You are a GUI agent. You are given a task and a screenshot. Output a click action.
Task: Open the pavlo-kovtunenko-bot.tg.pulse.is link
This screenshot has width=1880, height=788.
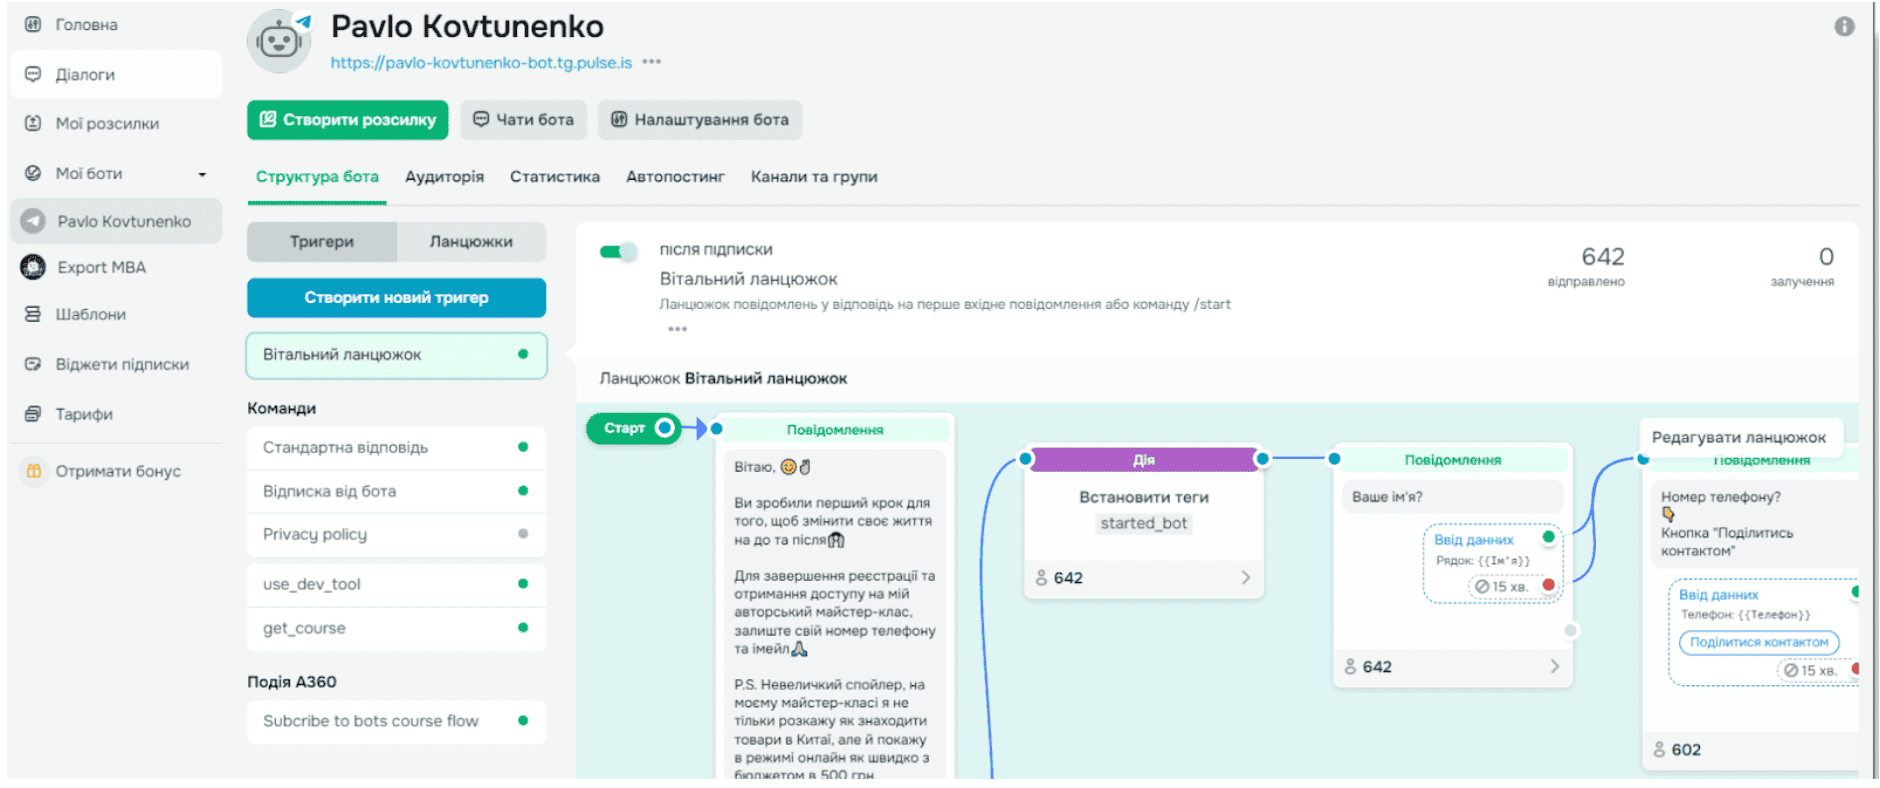481,63
